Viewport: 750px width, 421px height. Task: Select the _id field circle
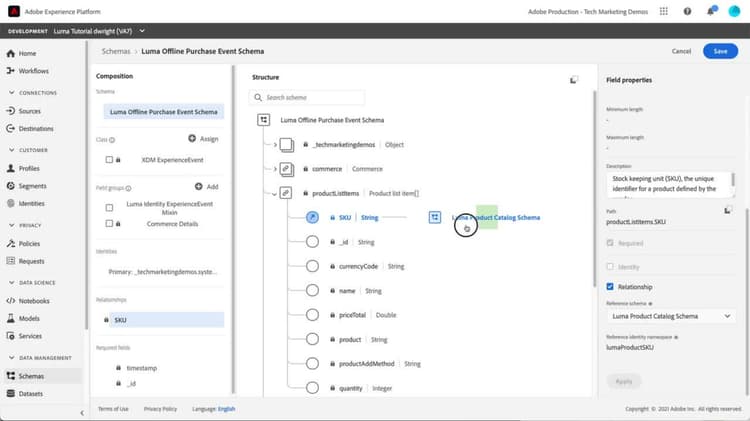coord(312,242)
